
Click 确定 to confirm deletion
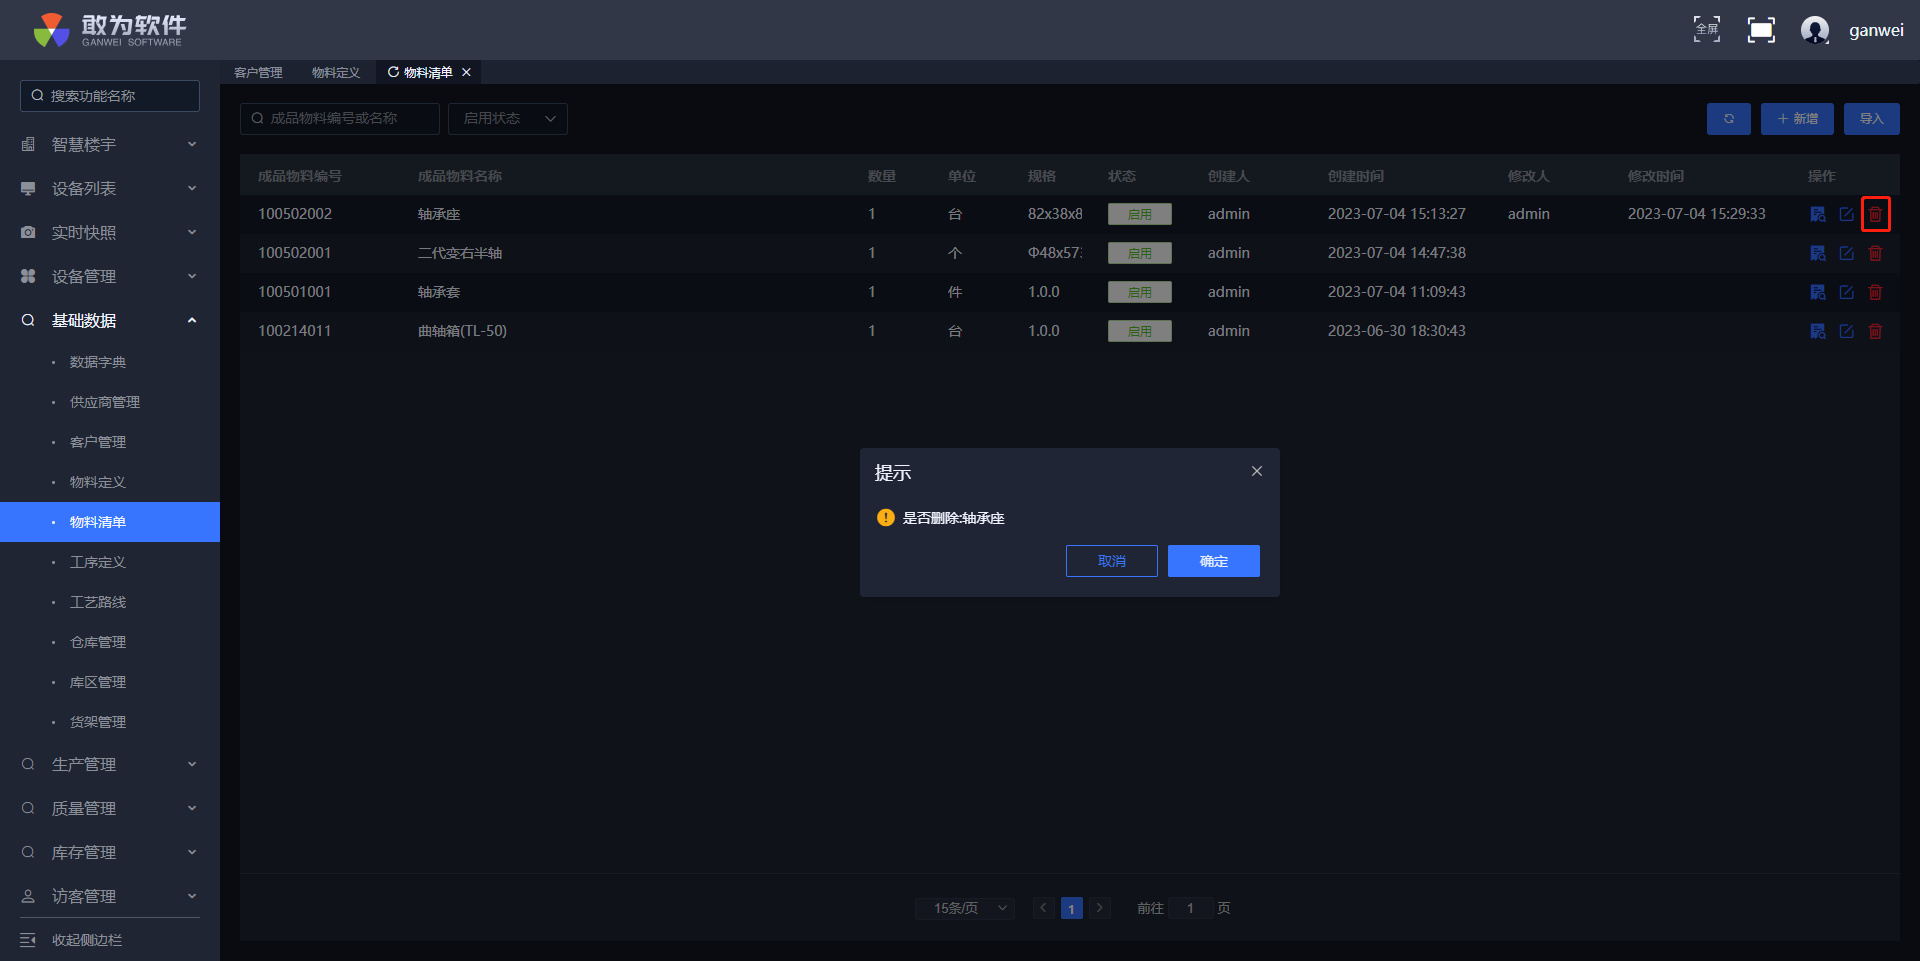point(1213,561)
